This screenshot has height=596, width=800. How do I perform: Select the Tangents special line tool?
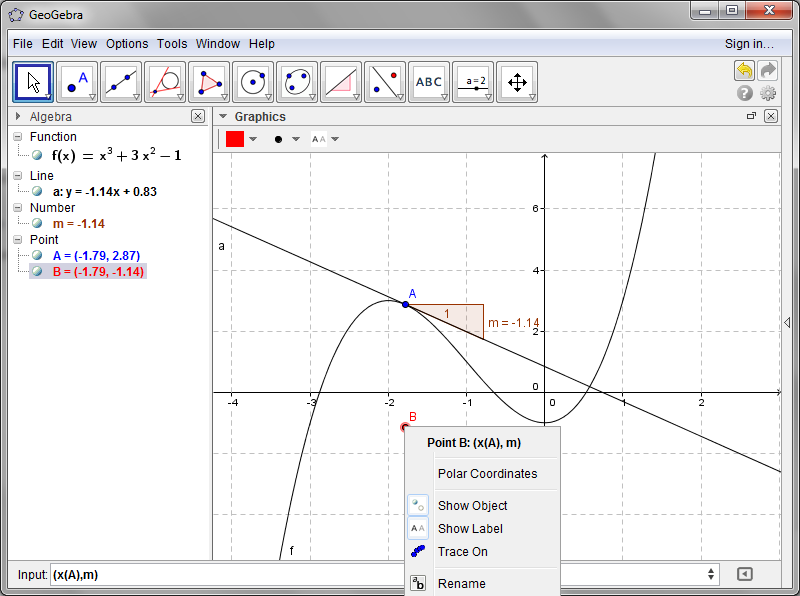[165, 82]
